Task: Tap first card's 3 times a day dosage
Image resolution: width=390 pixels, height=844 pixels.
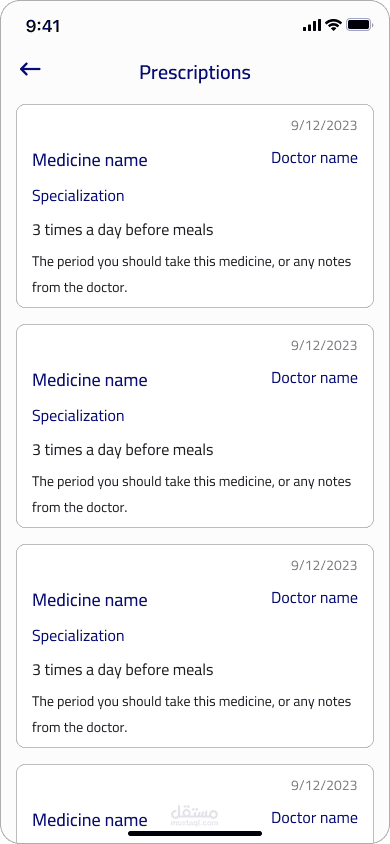Action: (x=123, y=230)
